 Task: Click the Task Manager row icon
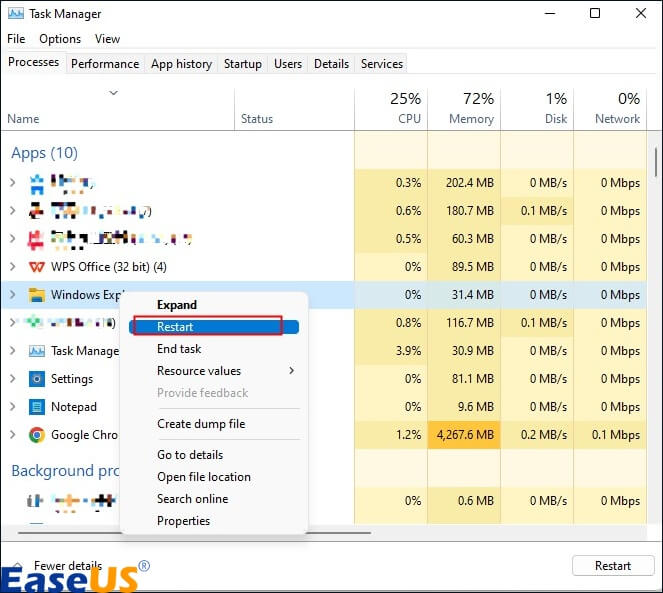click(36, 351)
